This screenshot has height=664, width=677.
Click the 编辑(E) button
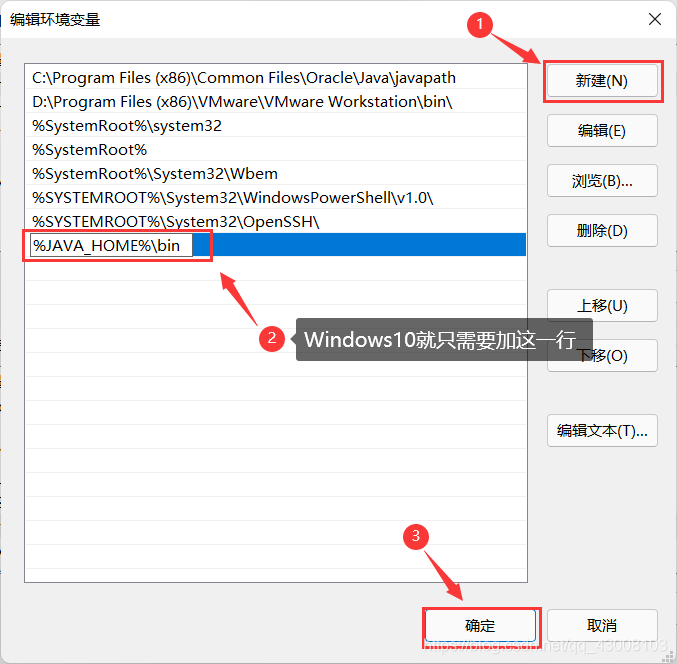pyautogui.click(x=602, y=130)
